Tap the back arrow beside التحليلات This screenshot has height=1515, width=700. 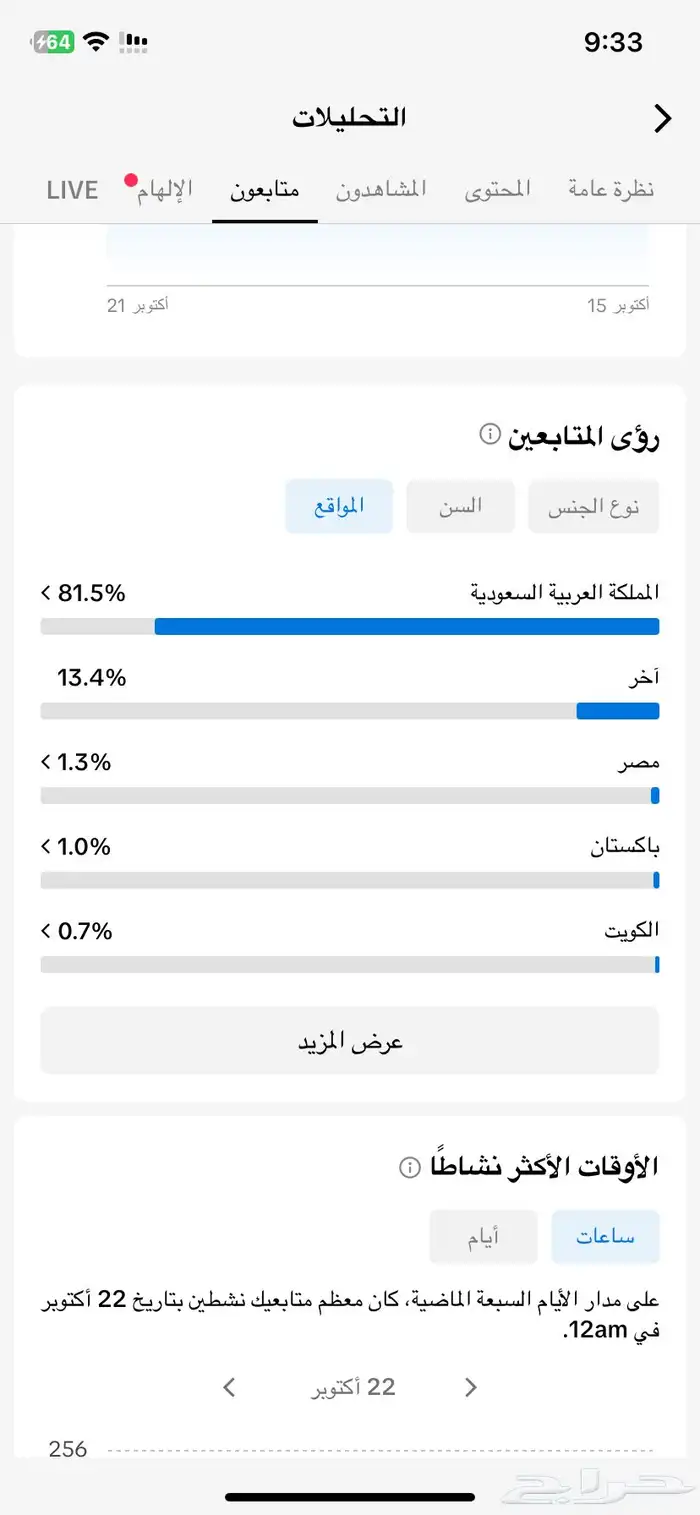[x=662, y=119]
